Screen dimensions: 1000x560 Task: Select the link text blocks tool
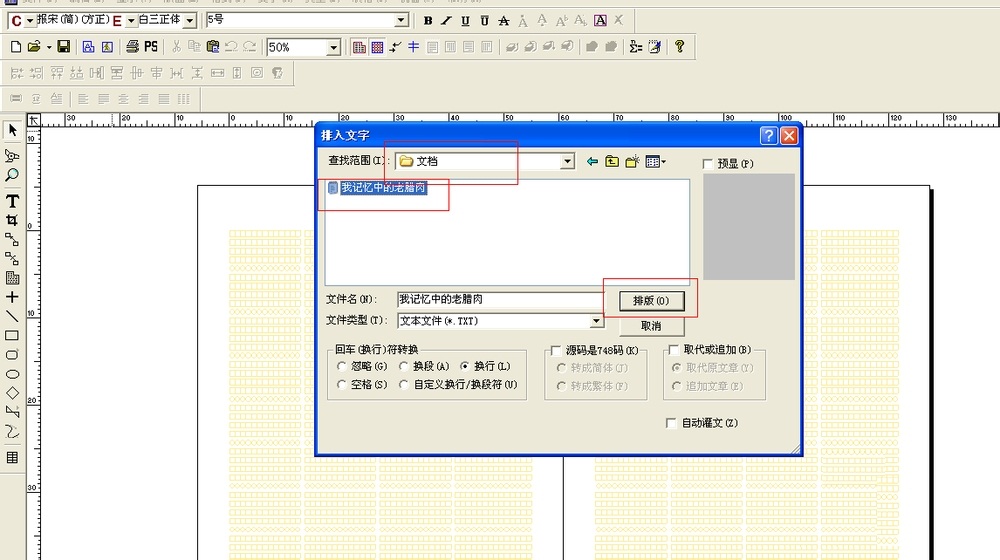(x=12, y=239)
